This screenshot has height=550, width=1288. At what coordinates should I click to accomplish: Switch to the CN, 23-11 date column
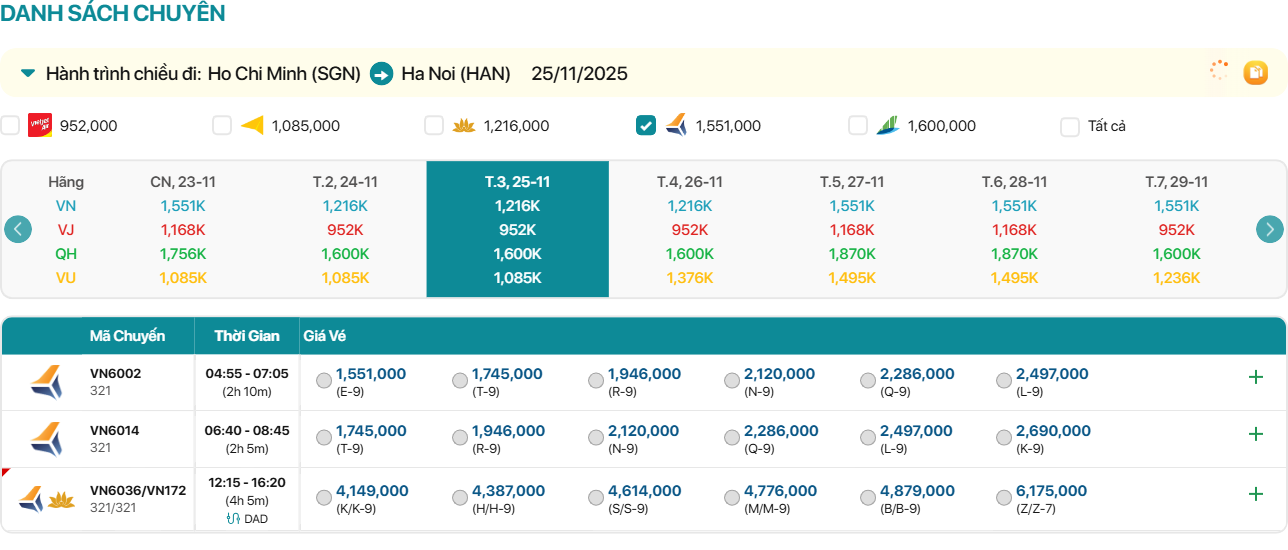(x=183, y=182)
